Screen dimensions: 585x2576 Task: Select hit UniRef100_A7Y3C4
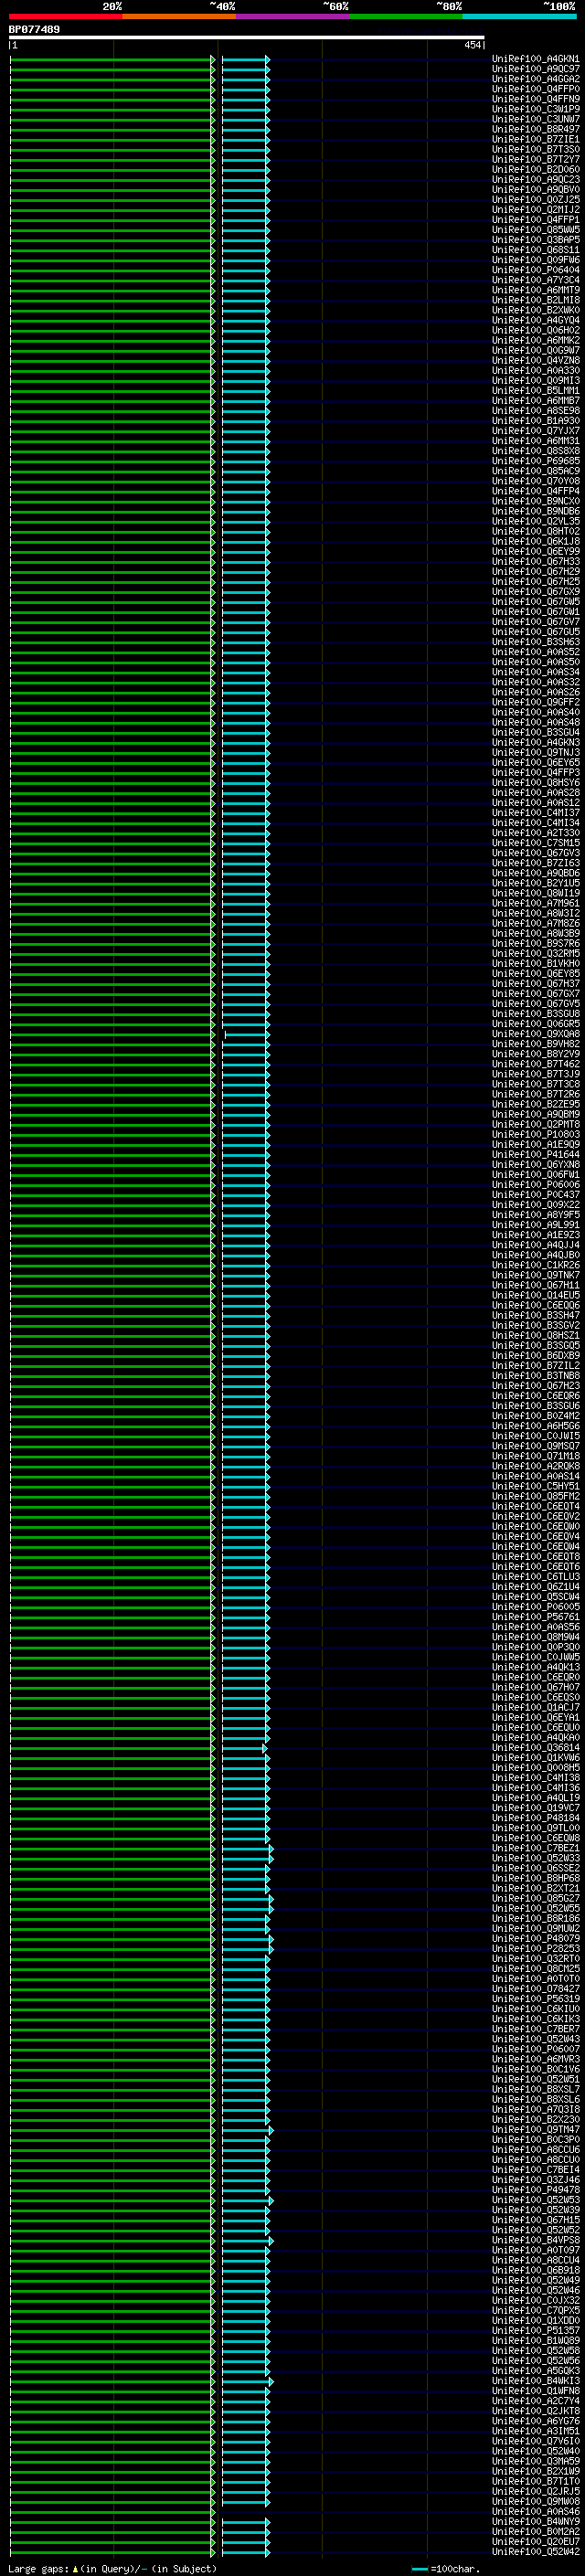(535, 280)
